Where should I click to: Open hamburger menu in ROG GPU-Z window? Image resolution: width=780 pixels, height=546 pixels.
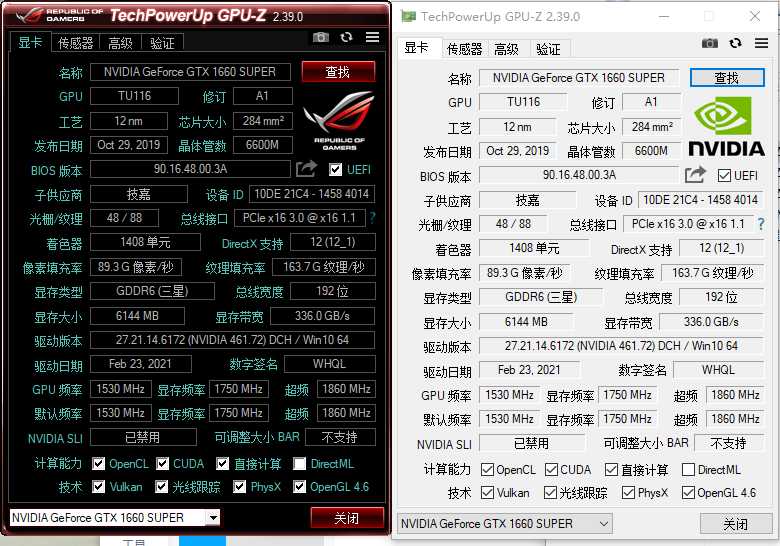[372, 37]
